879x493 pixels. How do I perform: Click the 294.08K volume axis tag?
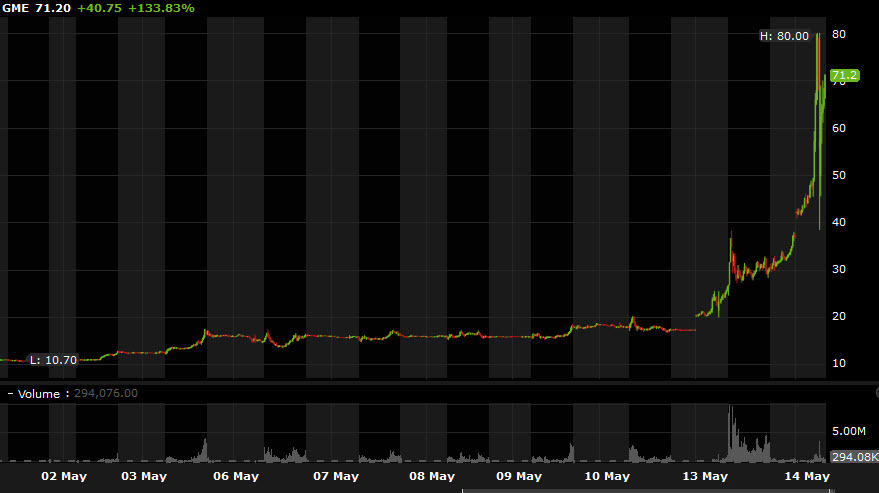(854, 457)
